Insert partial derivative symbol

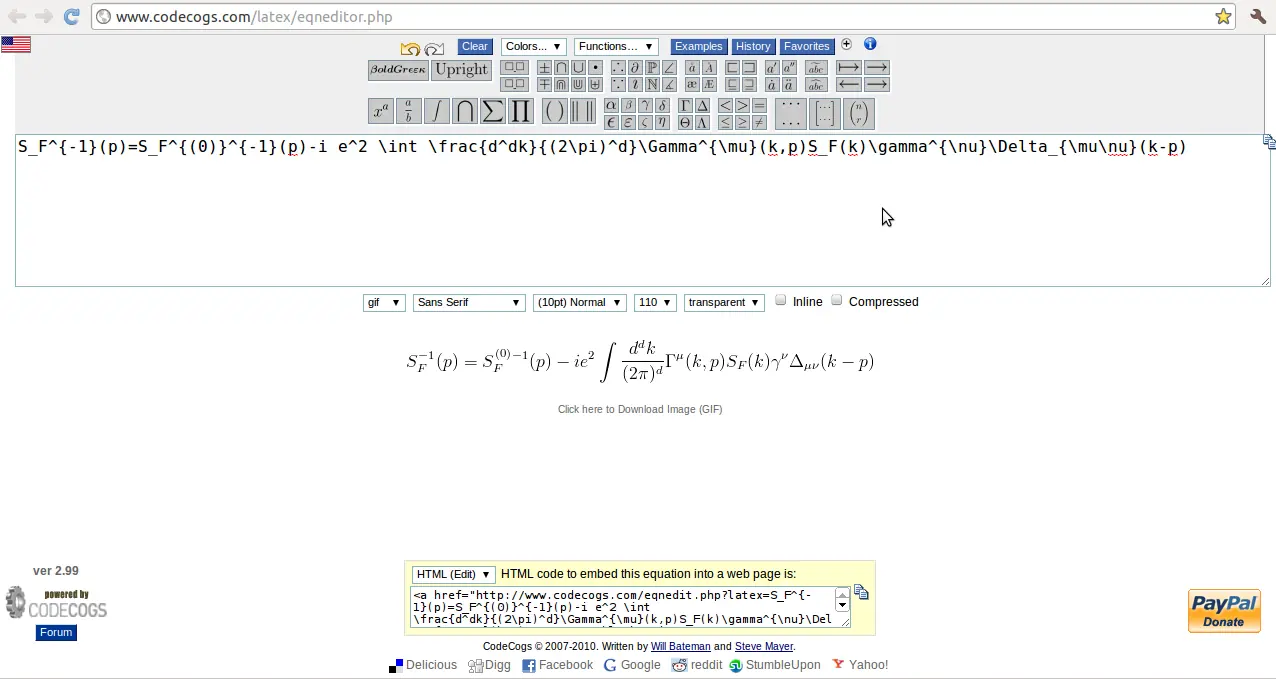[x=634, y=68]
